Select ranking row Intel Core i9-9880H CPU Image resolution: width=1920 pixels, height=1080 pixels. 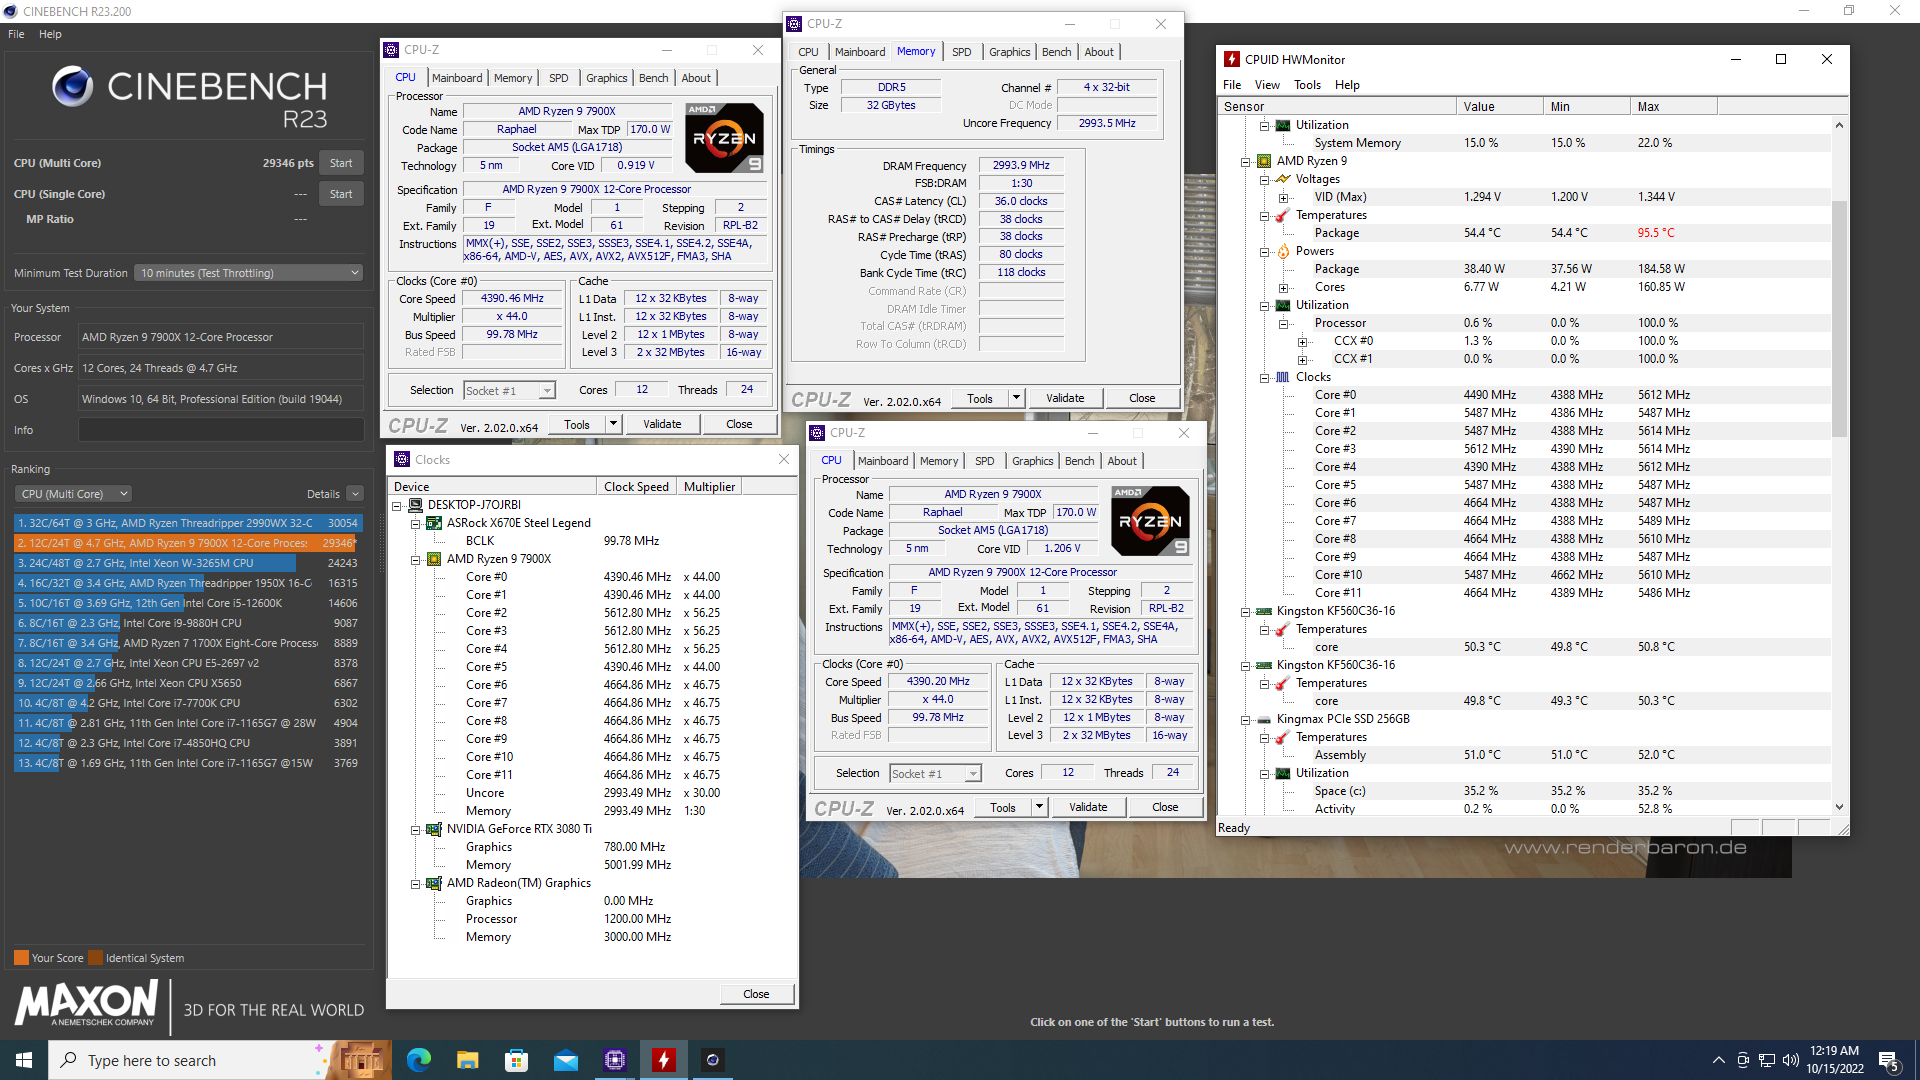click(x=188, y=623)
